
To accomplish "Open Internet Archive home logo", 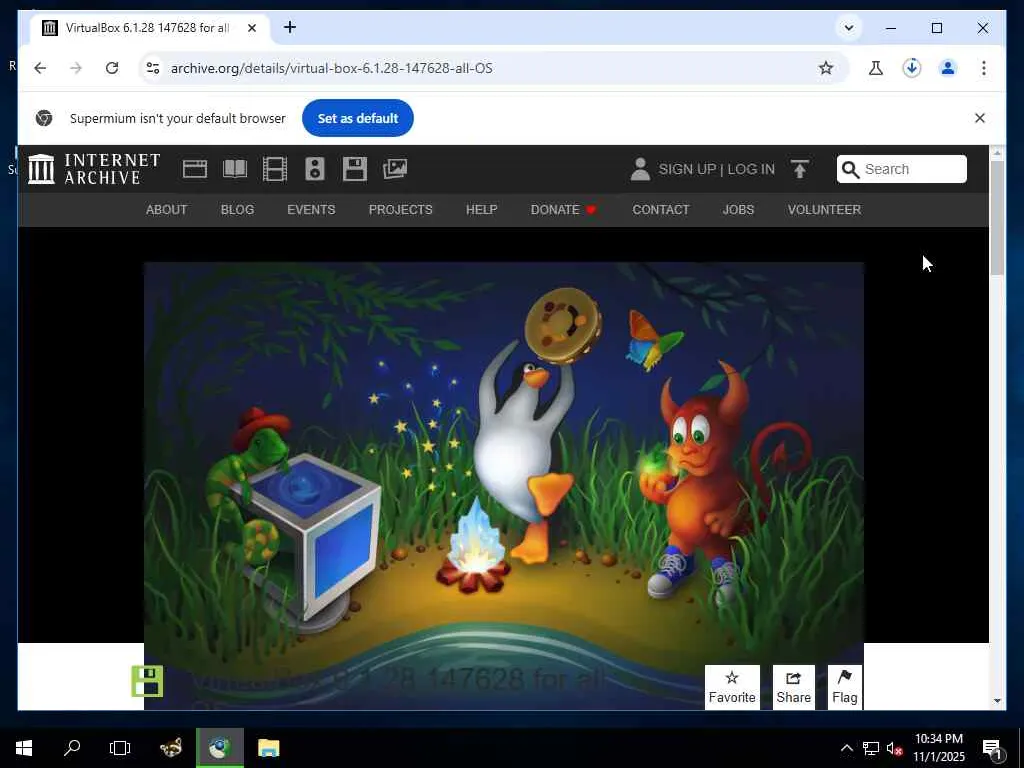I will point(94,169).
